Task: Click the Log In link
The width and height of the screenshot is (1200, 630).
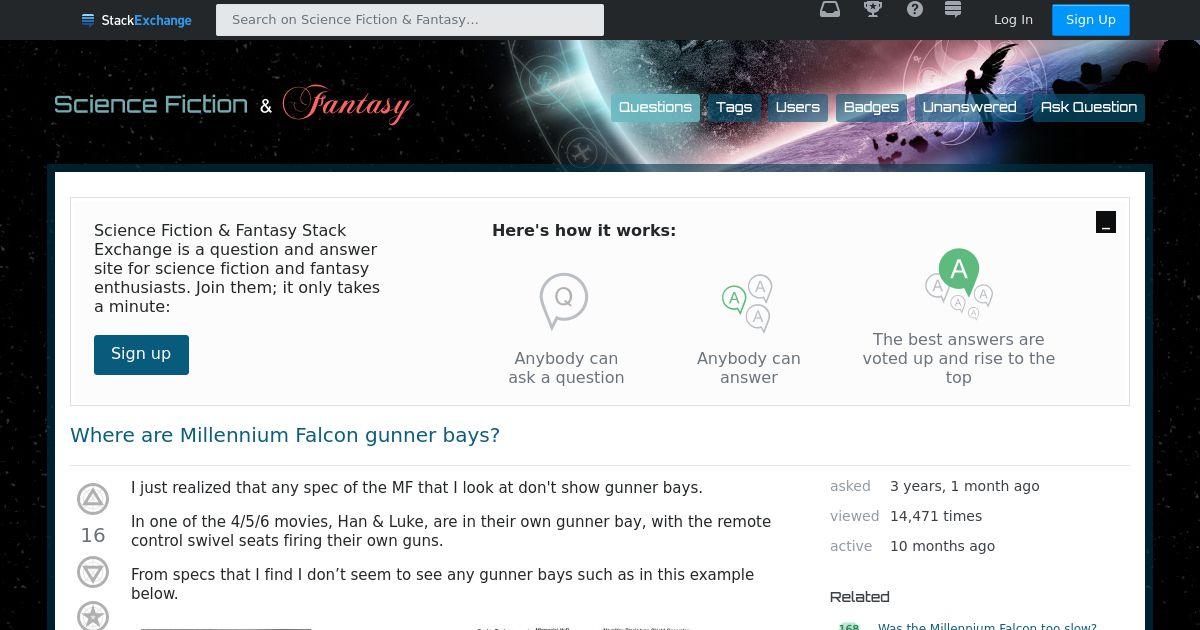Action: coord(1013,20)
